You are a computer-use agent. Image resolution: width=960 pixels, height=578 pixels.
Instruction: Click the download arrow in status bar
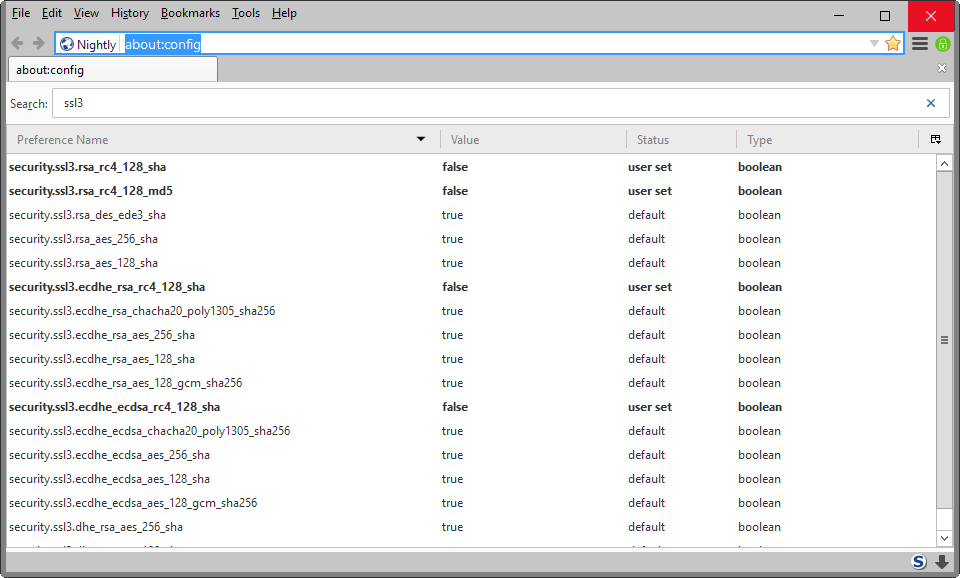point(942,561)
